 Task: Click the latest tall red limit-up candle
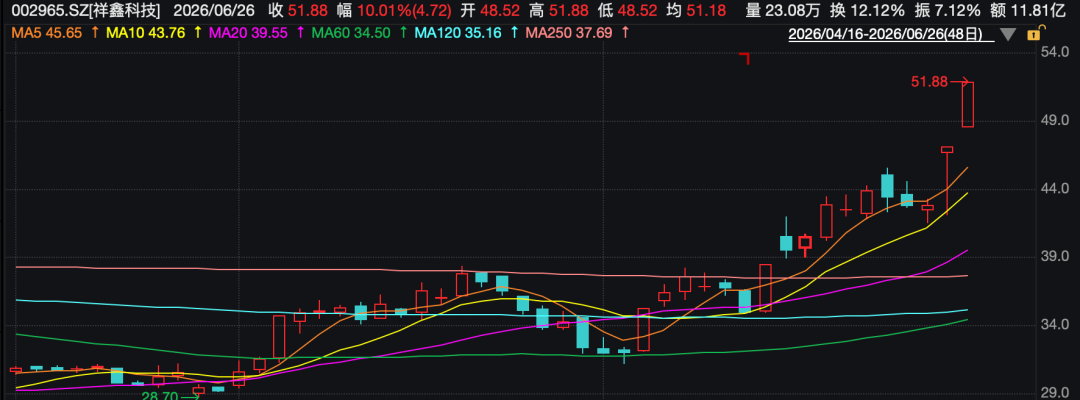968,105
